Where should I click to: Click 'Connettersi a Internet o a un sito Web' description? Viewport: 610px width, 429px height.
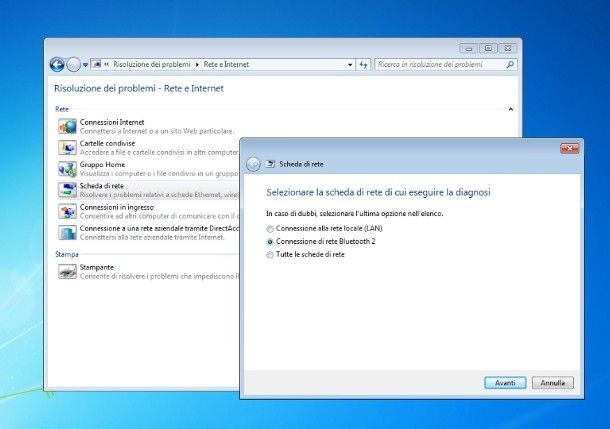pyautogui.click(x=156, y=131)
